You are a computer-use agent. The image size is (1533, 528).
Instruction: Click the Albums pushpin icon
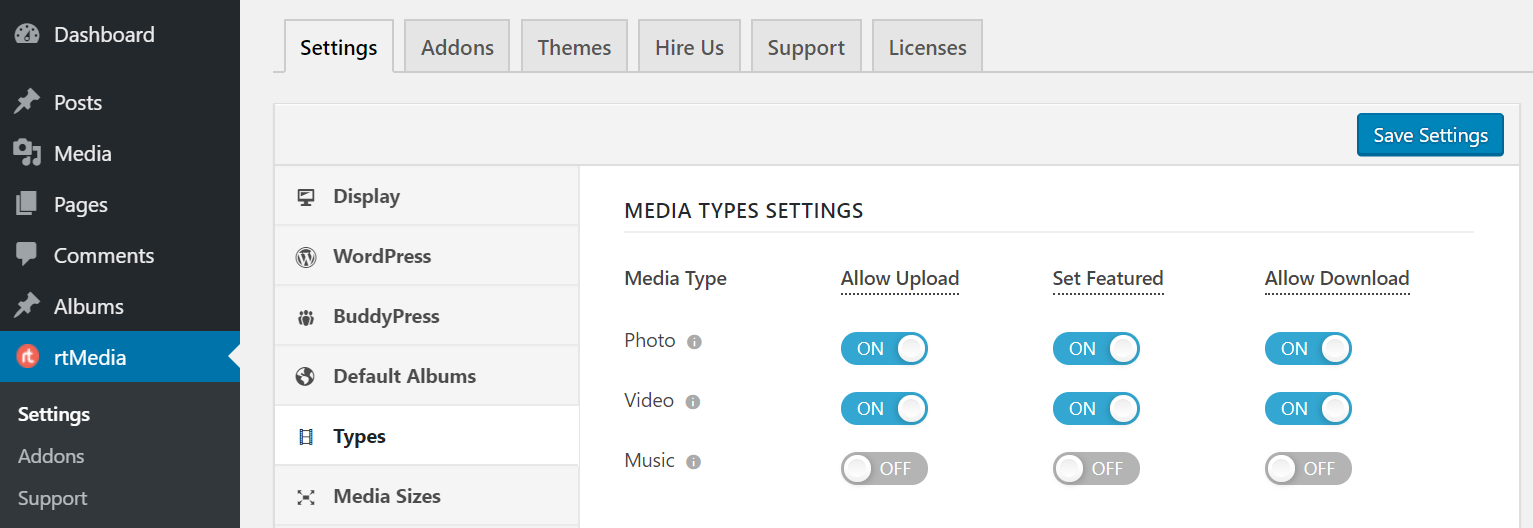click(x=27, y=306)
